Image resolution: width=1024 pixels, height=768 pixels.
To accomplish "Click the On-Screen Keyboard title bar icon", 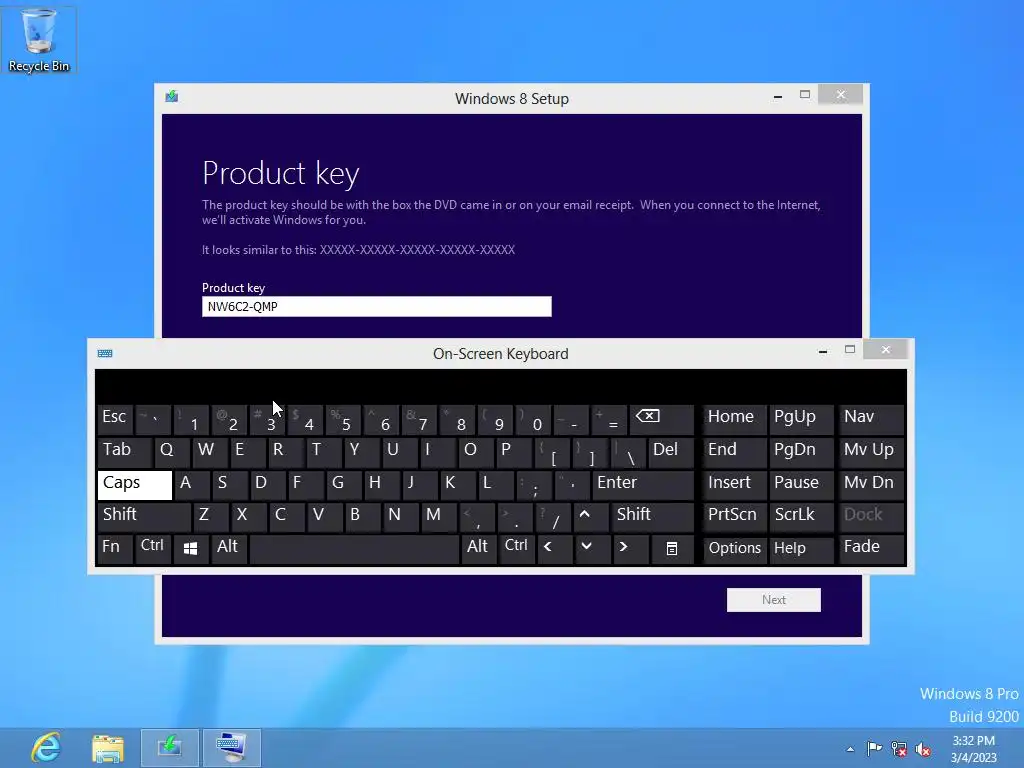I will 105,353.
